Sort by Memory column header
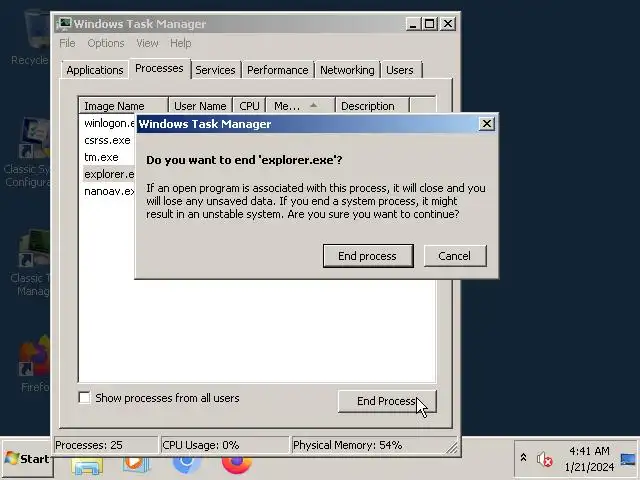This screenshot has width=640, height=480. click(x=300, y=106)
